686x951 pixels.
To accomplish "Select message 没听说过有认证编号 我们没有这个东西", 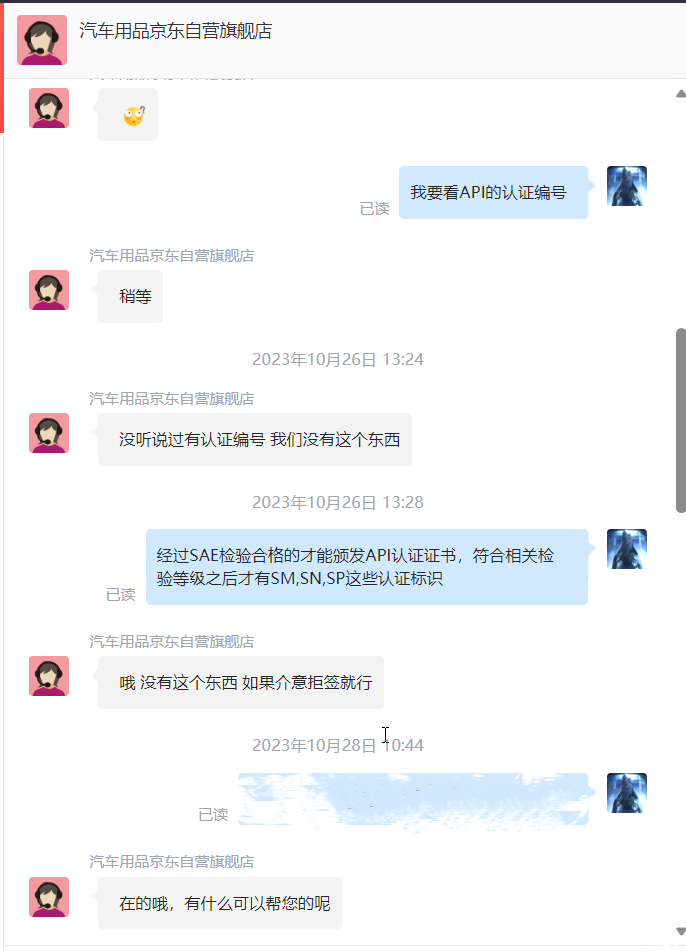I will pyautogui.click(x=255, y=439).
